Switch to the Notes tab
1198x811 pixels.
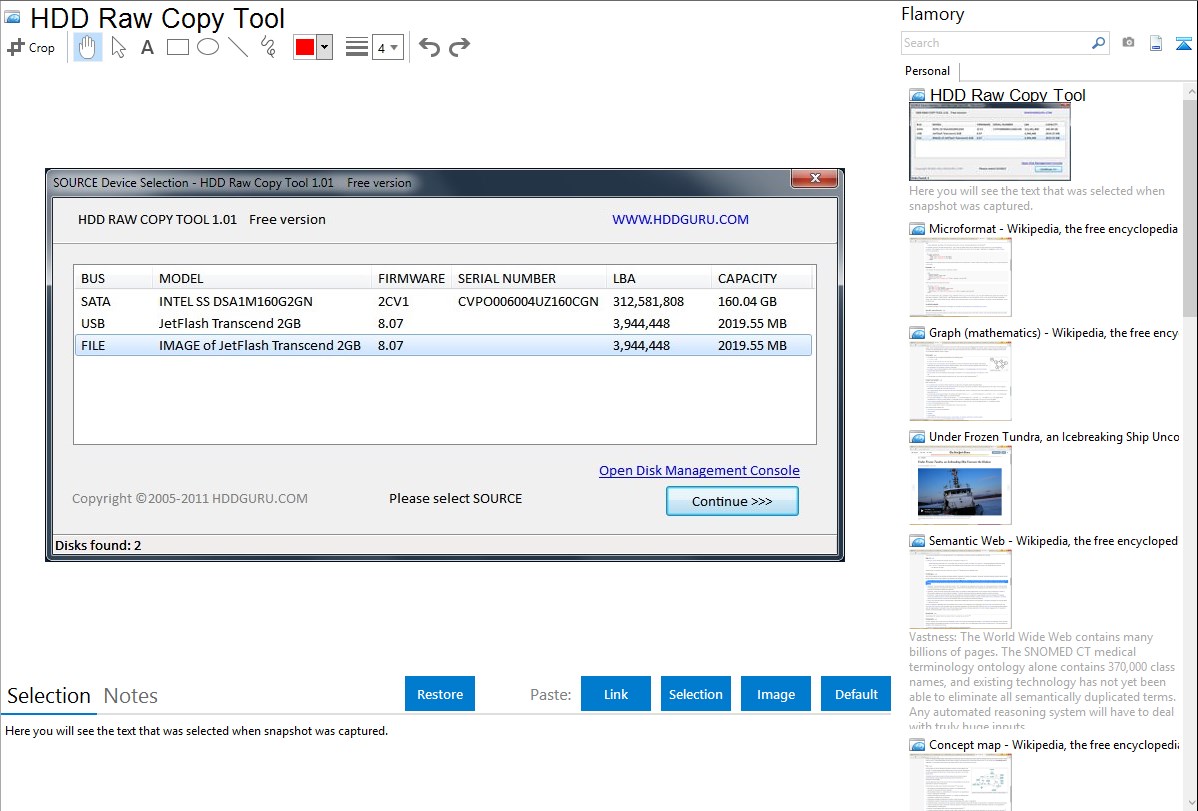[131, 696]
